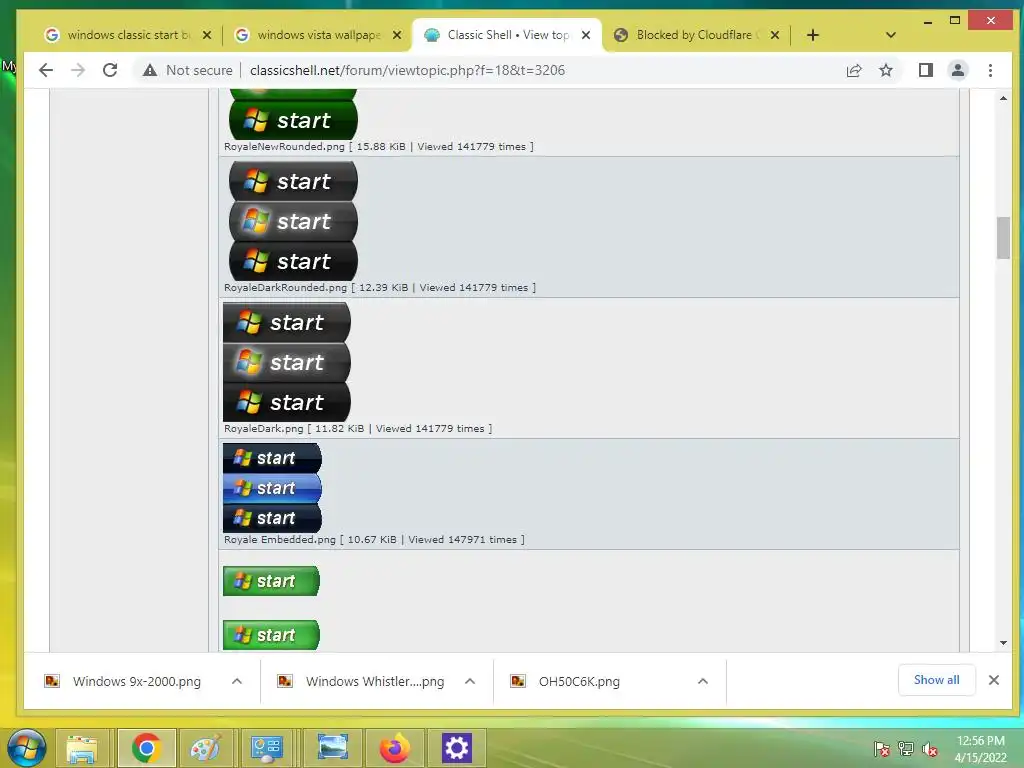Click the Action Center flag tray icon
This screenshot has height=768, width=1024.
881,749
